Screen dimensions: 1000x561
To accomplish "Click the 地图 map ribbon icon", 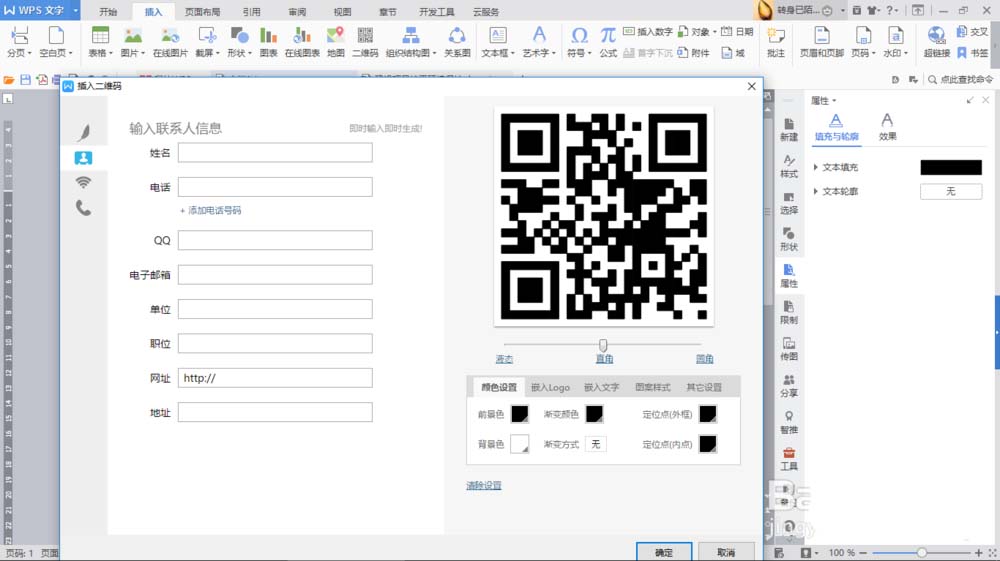I will [335, 42].
